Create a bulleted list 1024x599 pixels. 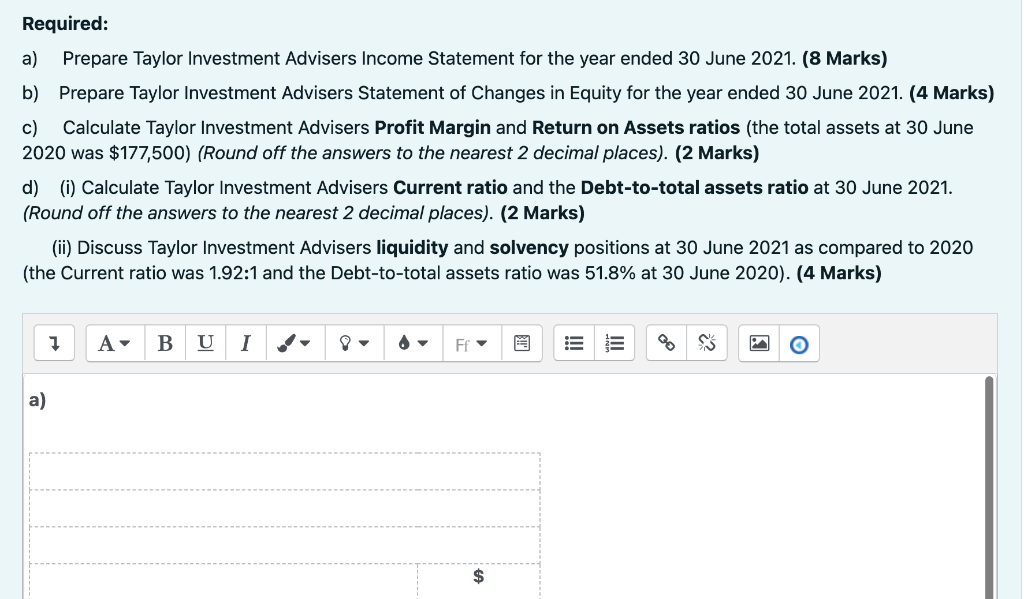pos(572,343)
